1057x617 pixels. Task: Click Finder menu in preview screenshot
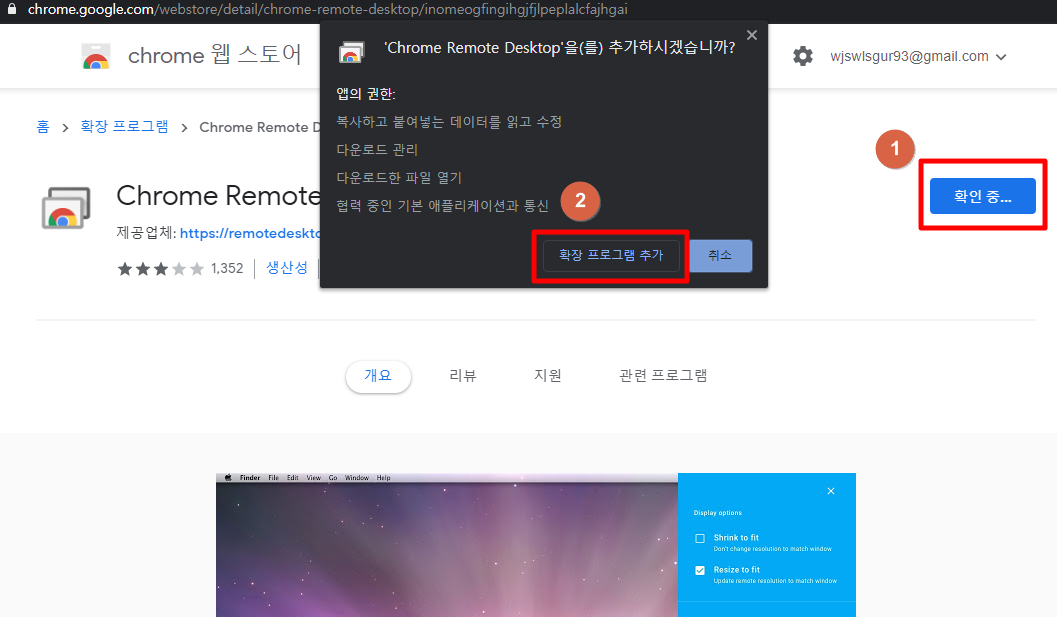pos(249,477)
